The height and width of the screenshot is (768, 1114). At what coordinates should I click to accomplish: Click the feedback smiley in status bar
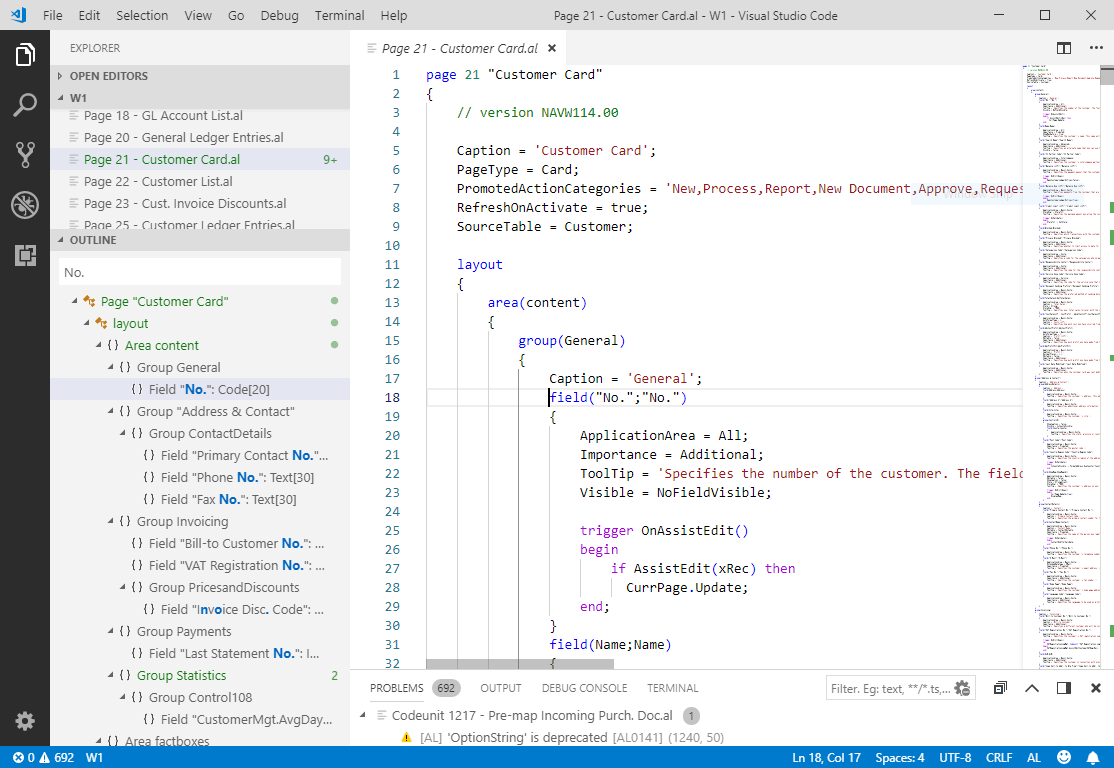[x=1064, y=757]
